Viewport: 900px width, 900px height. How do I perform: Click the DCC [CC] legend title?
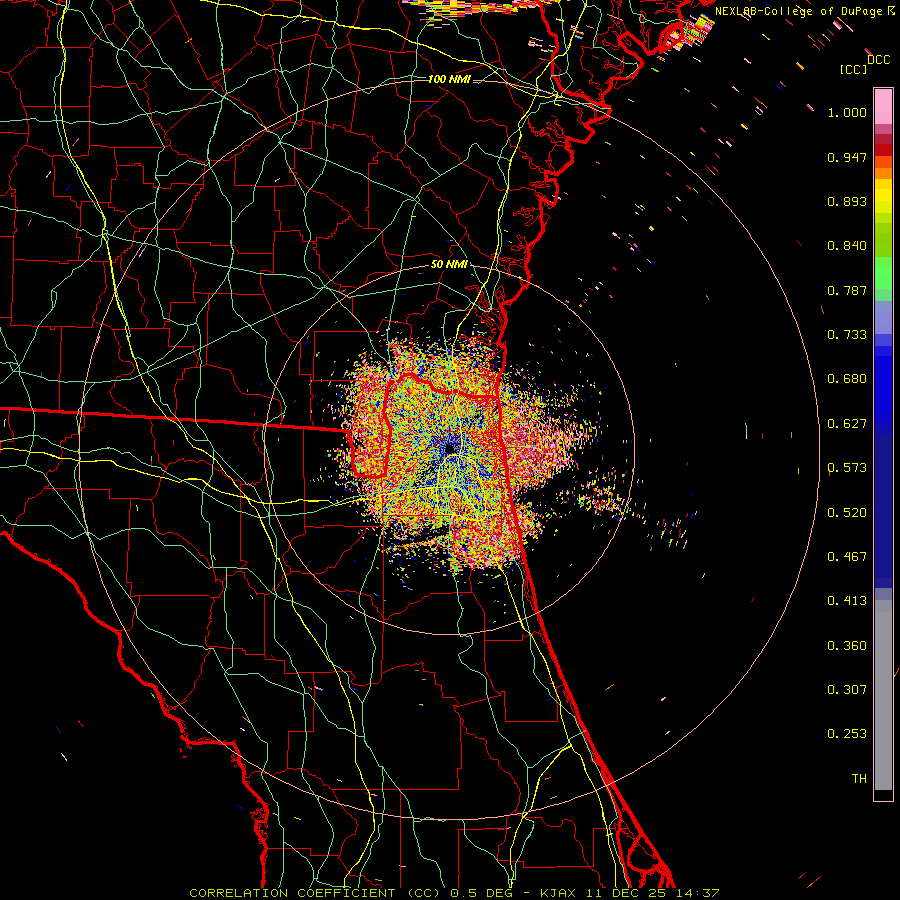pyautogui.click(x=864, y=64)
